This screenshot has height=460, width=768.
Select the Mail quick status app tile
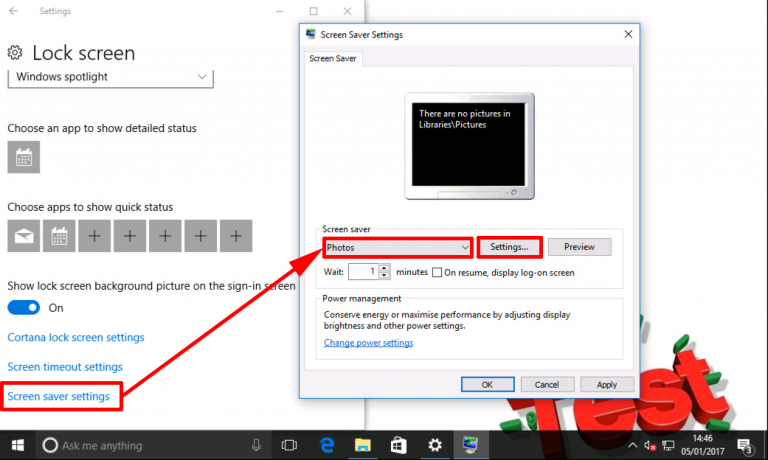(24, 236)
